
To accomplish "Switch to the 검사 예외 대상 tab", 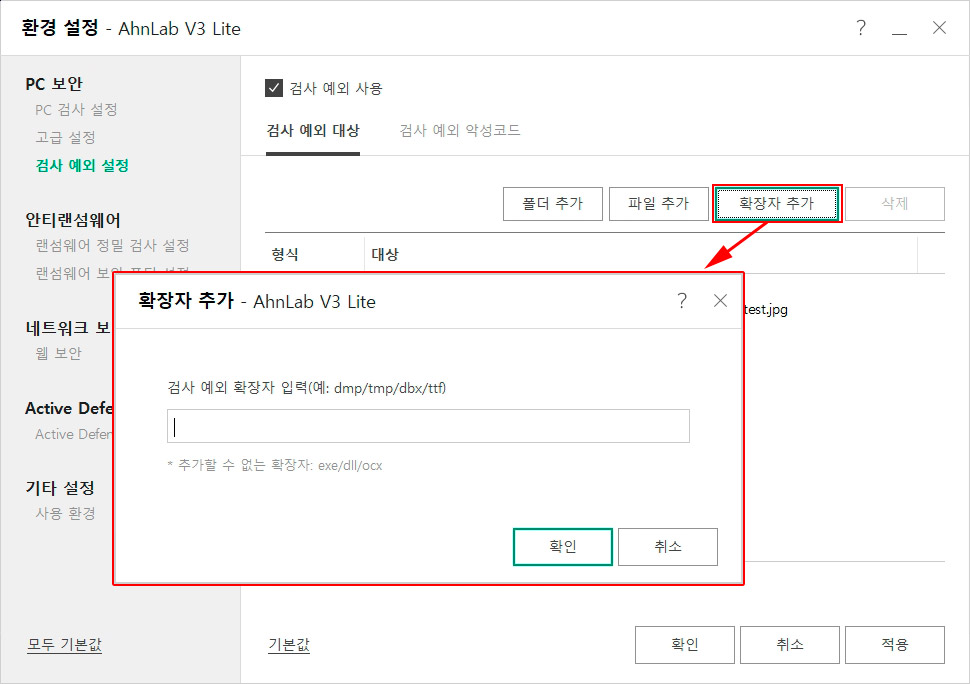I will (x=312, y=130).
